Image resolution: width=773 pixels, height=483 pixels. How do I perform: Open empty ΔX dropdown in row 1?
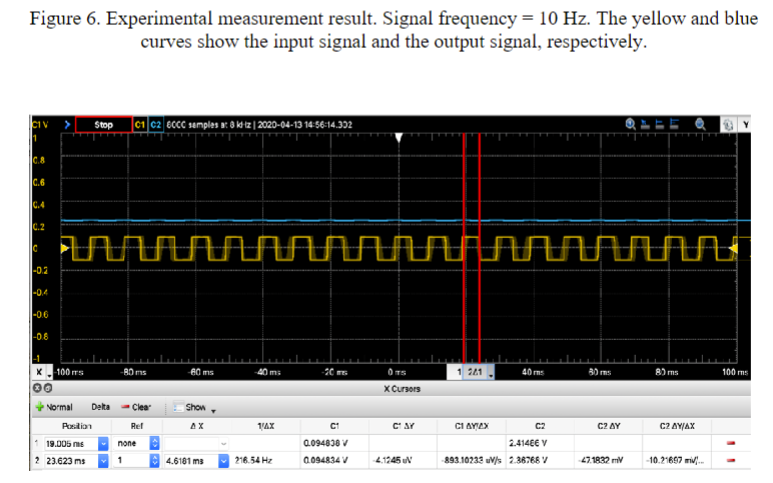pyautogui.click(x=223, y=444)
